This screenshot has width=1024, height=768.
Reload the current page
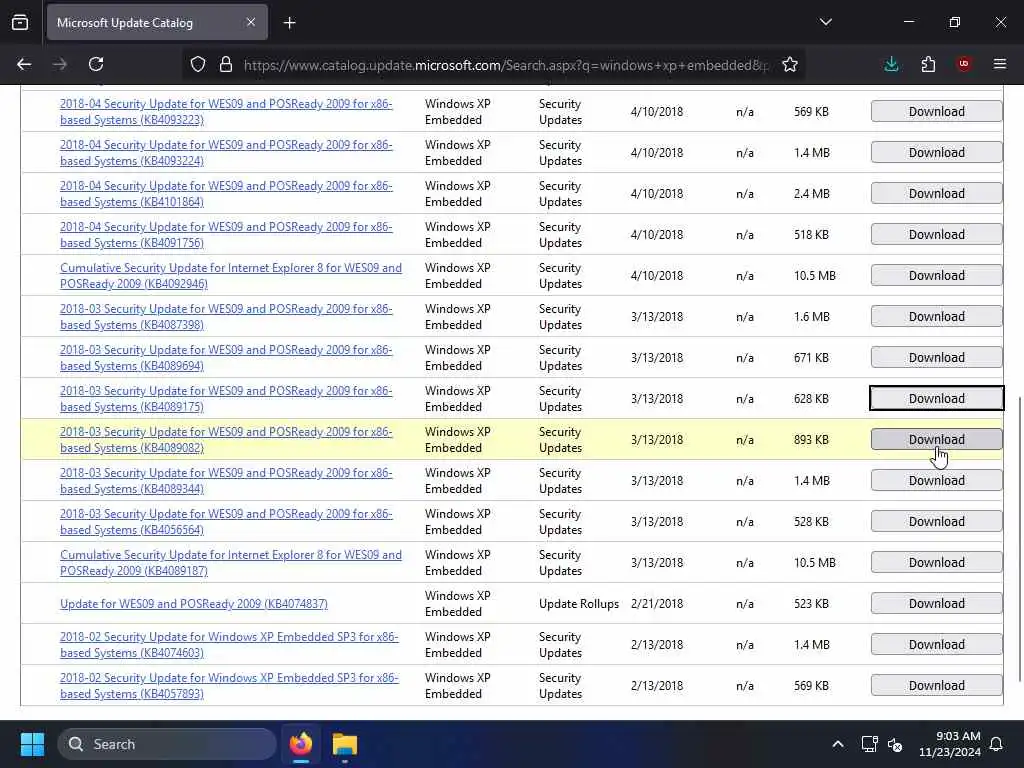(96, 64)
